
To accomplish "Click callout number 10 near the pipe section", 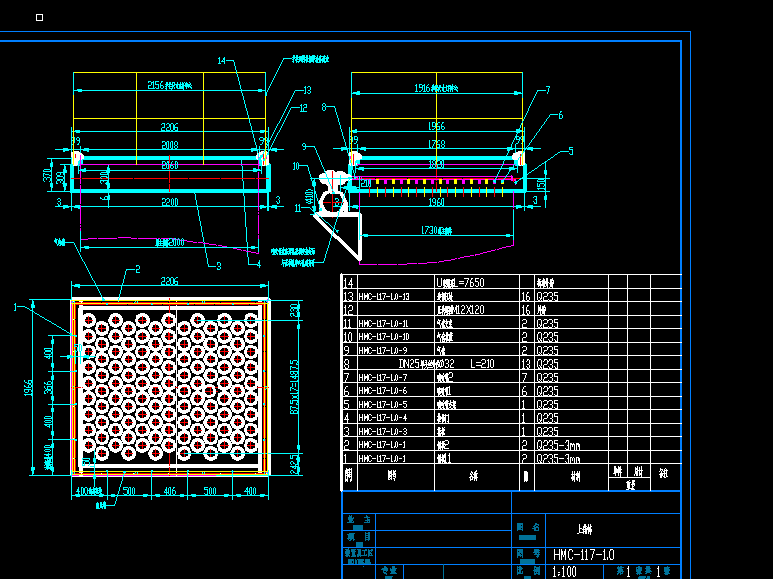I will pyautogui.click(x=296, y=167).
